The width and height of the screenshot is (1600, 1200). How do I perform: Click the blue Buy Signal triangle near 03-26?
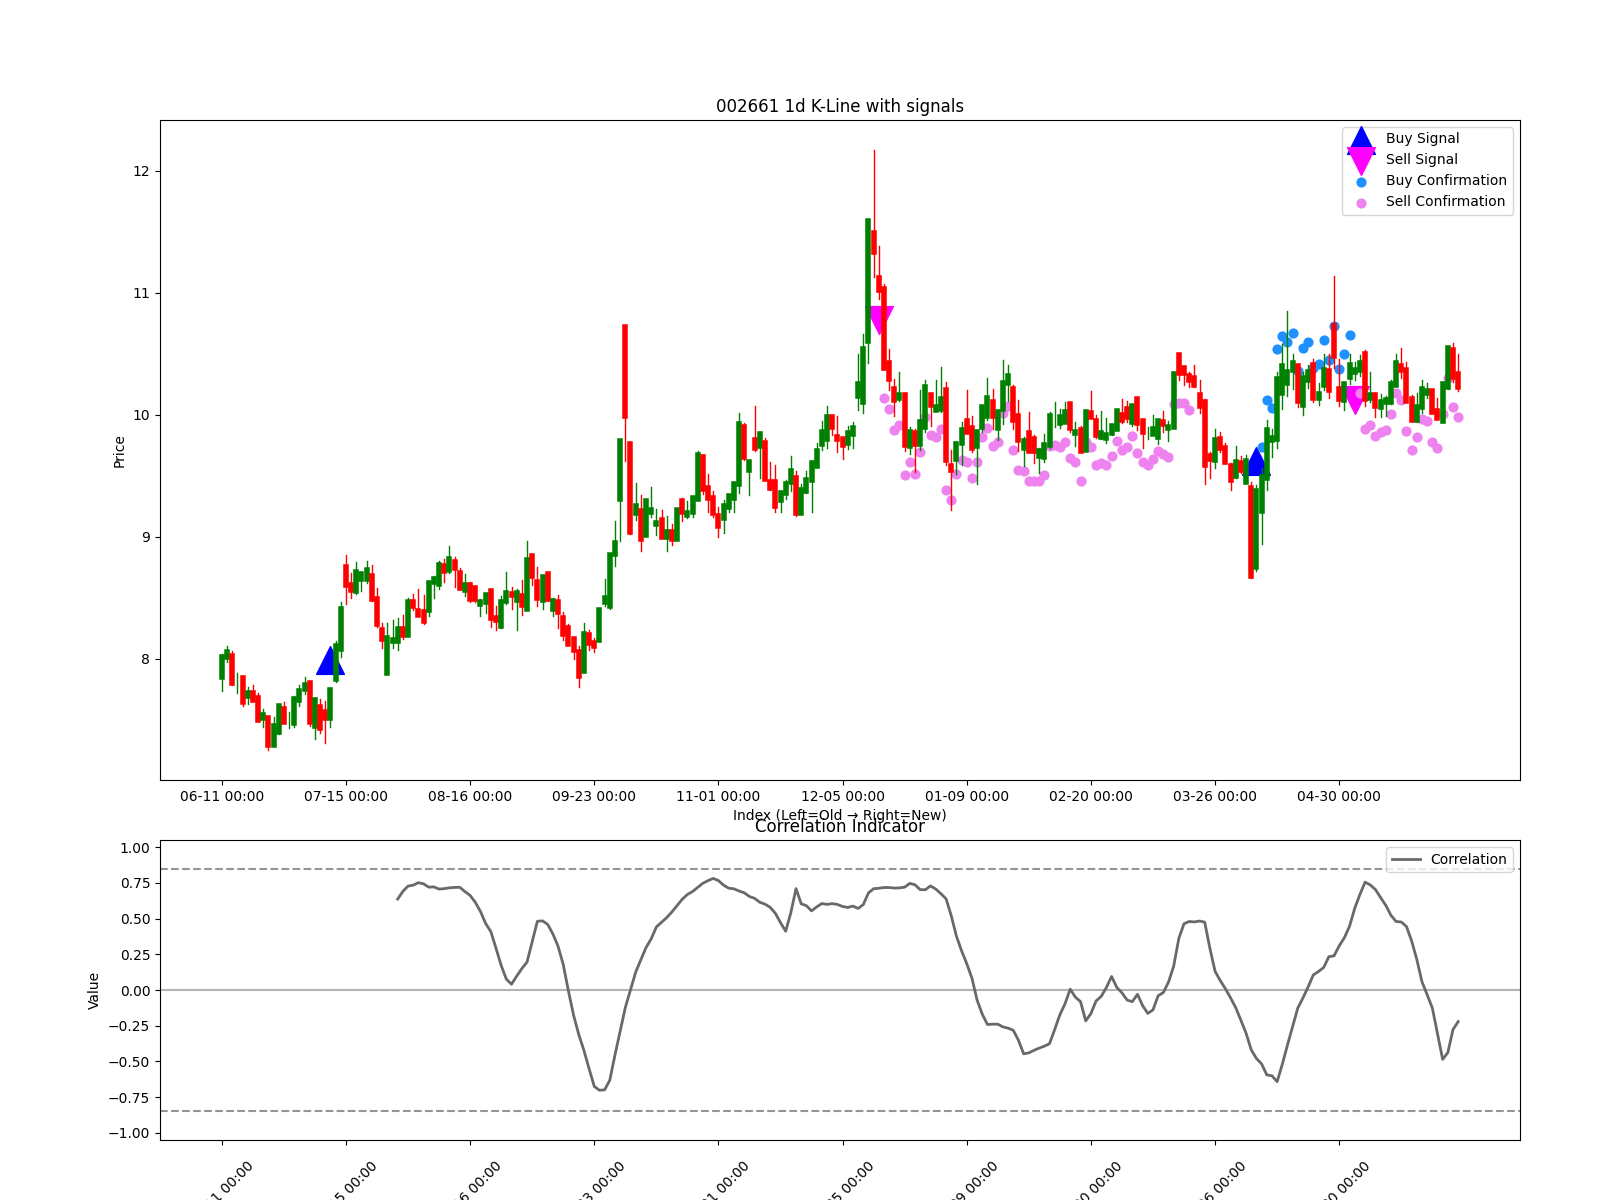coord(1256,460)
